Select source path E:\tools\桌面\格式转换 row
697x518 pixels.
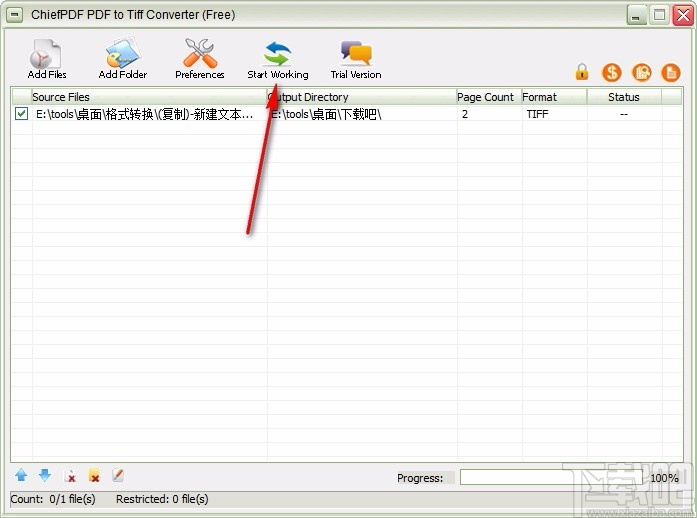(144, 114)
